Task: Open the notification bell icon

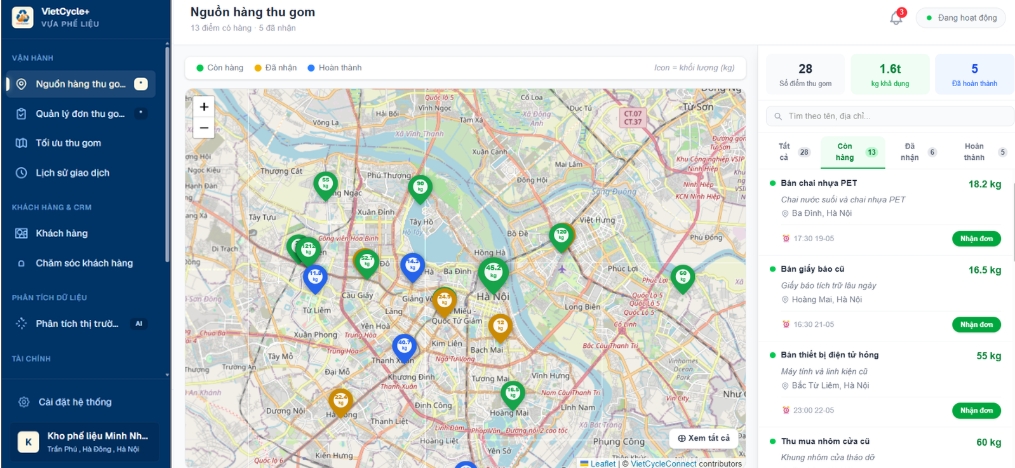Action: click(897, 18)
